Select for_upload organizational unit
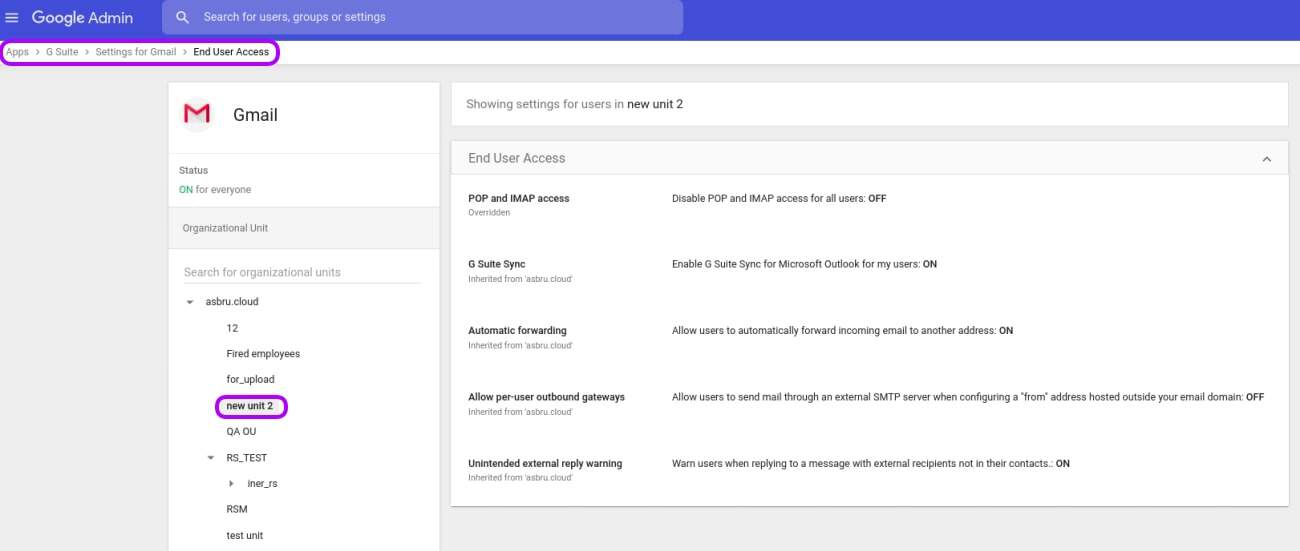 tap(250, 380)
